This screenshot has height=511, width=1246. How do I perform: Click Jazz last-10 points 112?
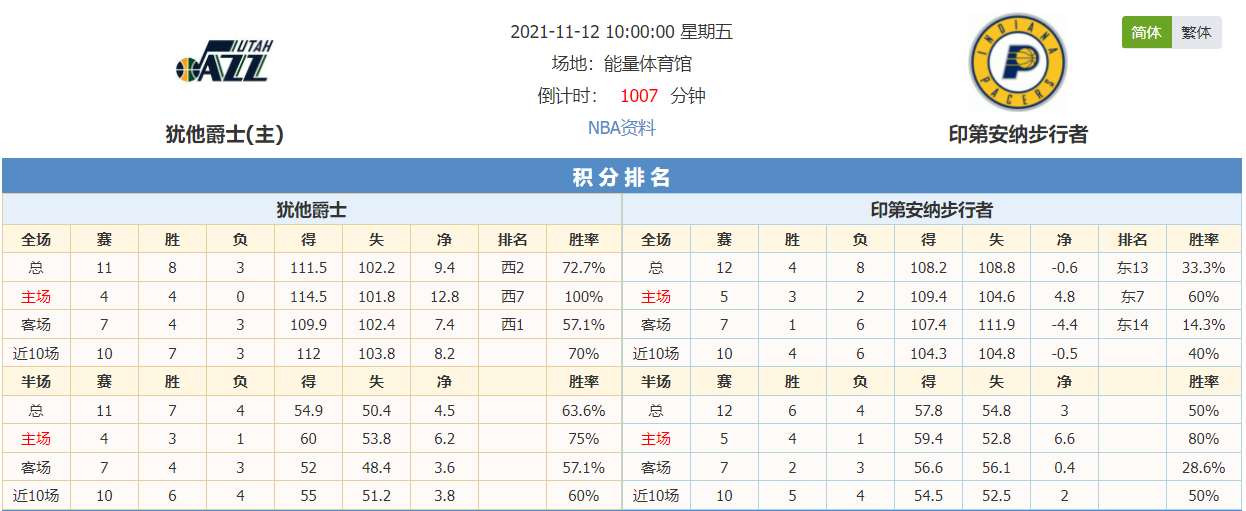pos(309,353)
